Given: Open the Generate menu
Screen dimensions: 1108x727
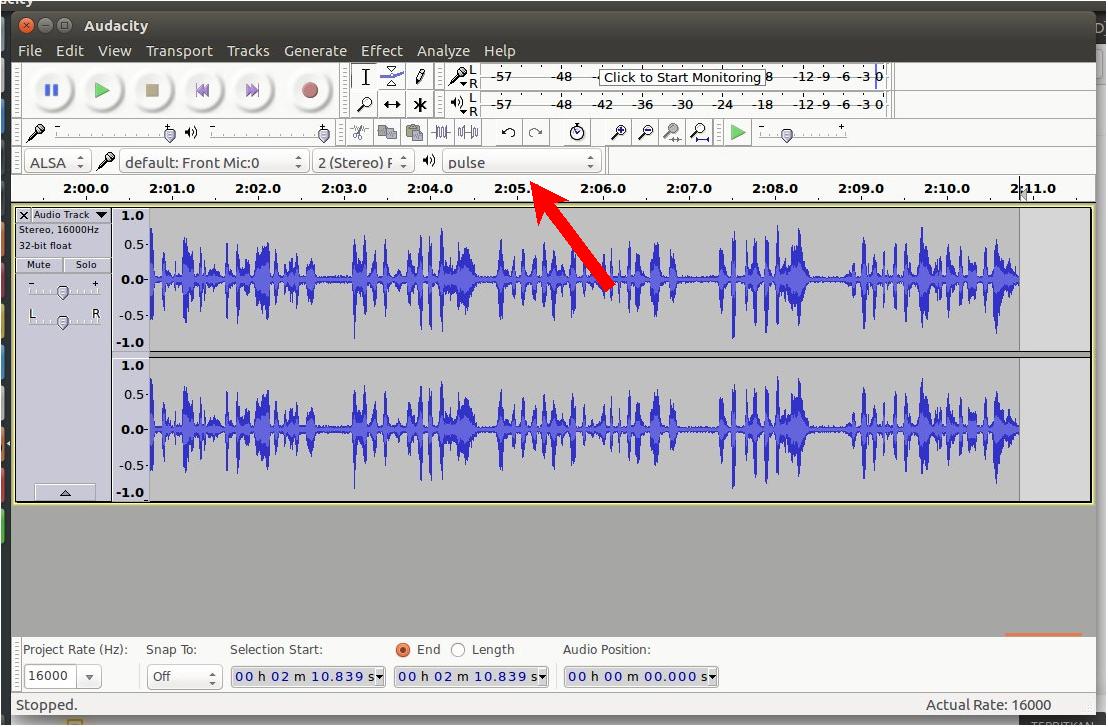Looking at the screenshot, I should click(315, 50).
